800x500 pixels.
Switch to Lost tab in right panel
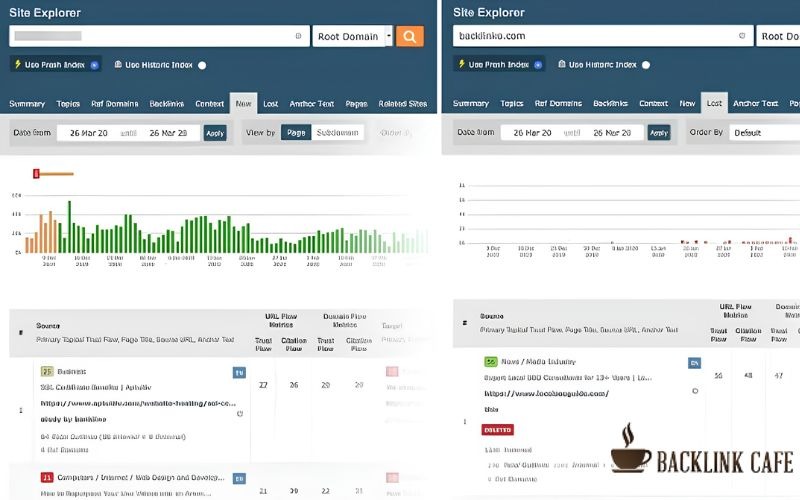714,103
